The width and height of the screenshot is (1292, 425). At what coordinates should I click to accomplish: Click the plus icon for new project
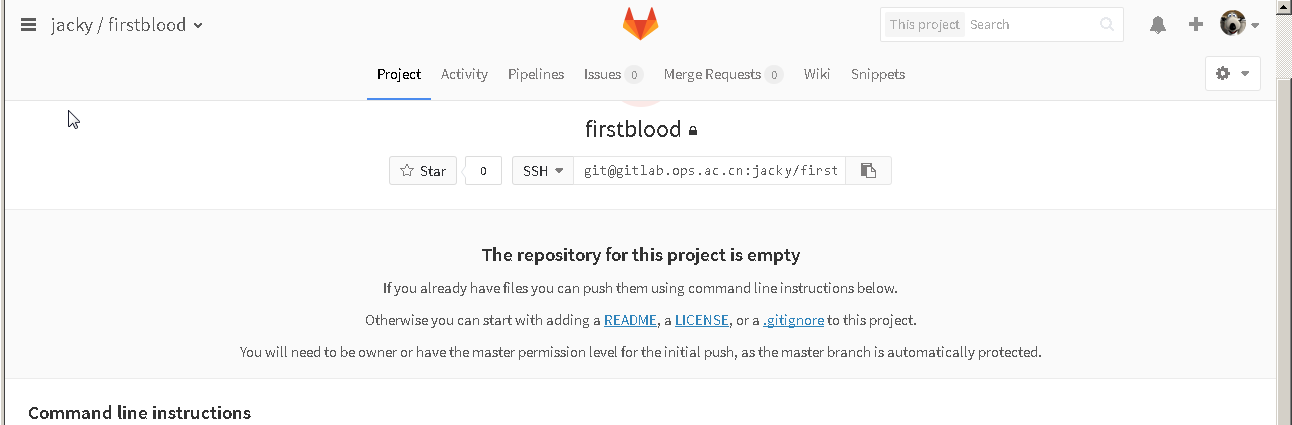pos(1196,25)
